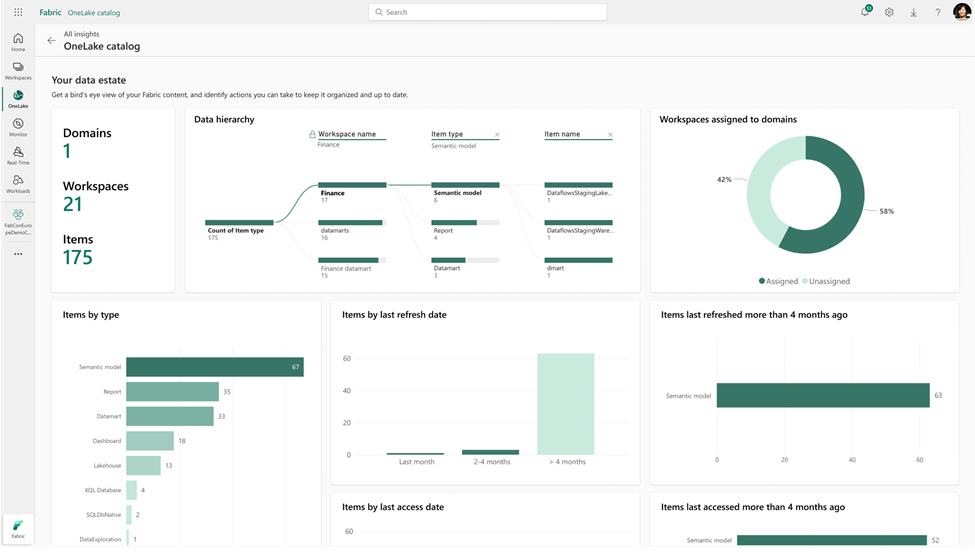975x554 pixels.
Task: Click the Assigned legend swatch
Action: [x=762, y=281]
